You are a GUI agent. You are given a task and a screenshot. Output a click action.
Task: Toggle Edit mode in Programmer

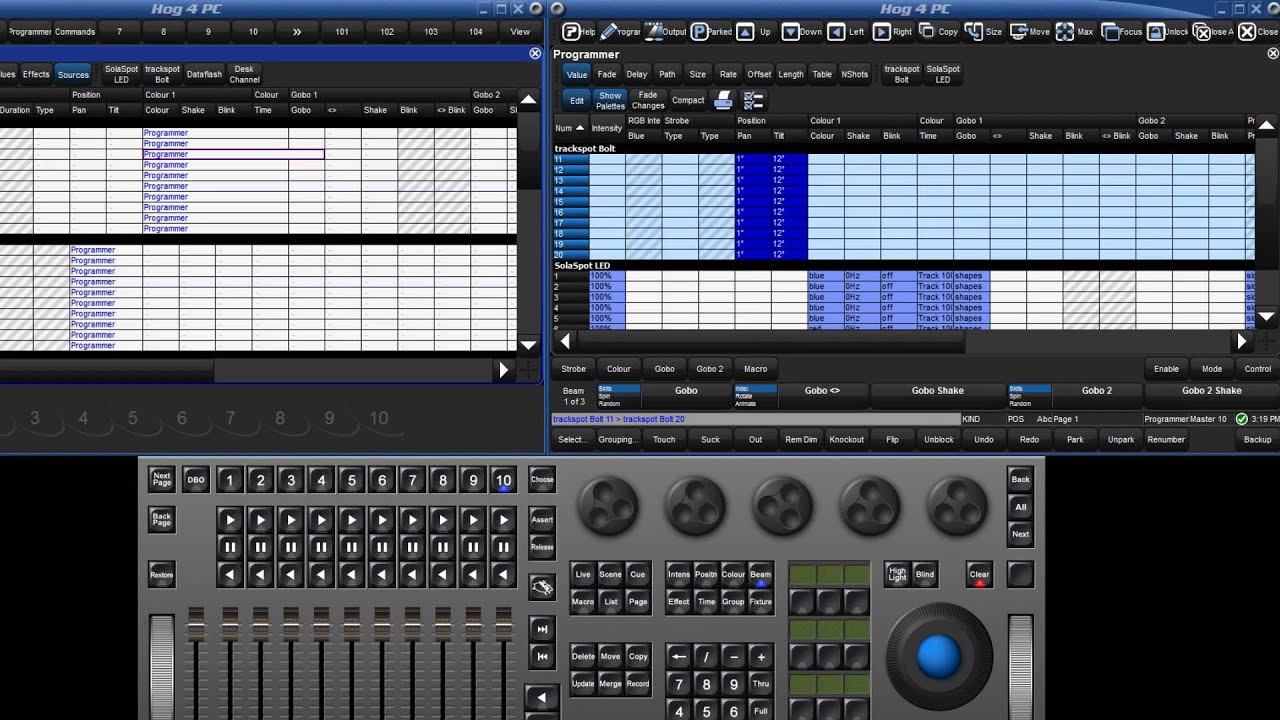(x=577, y=100)
